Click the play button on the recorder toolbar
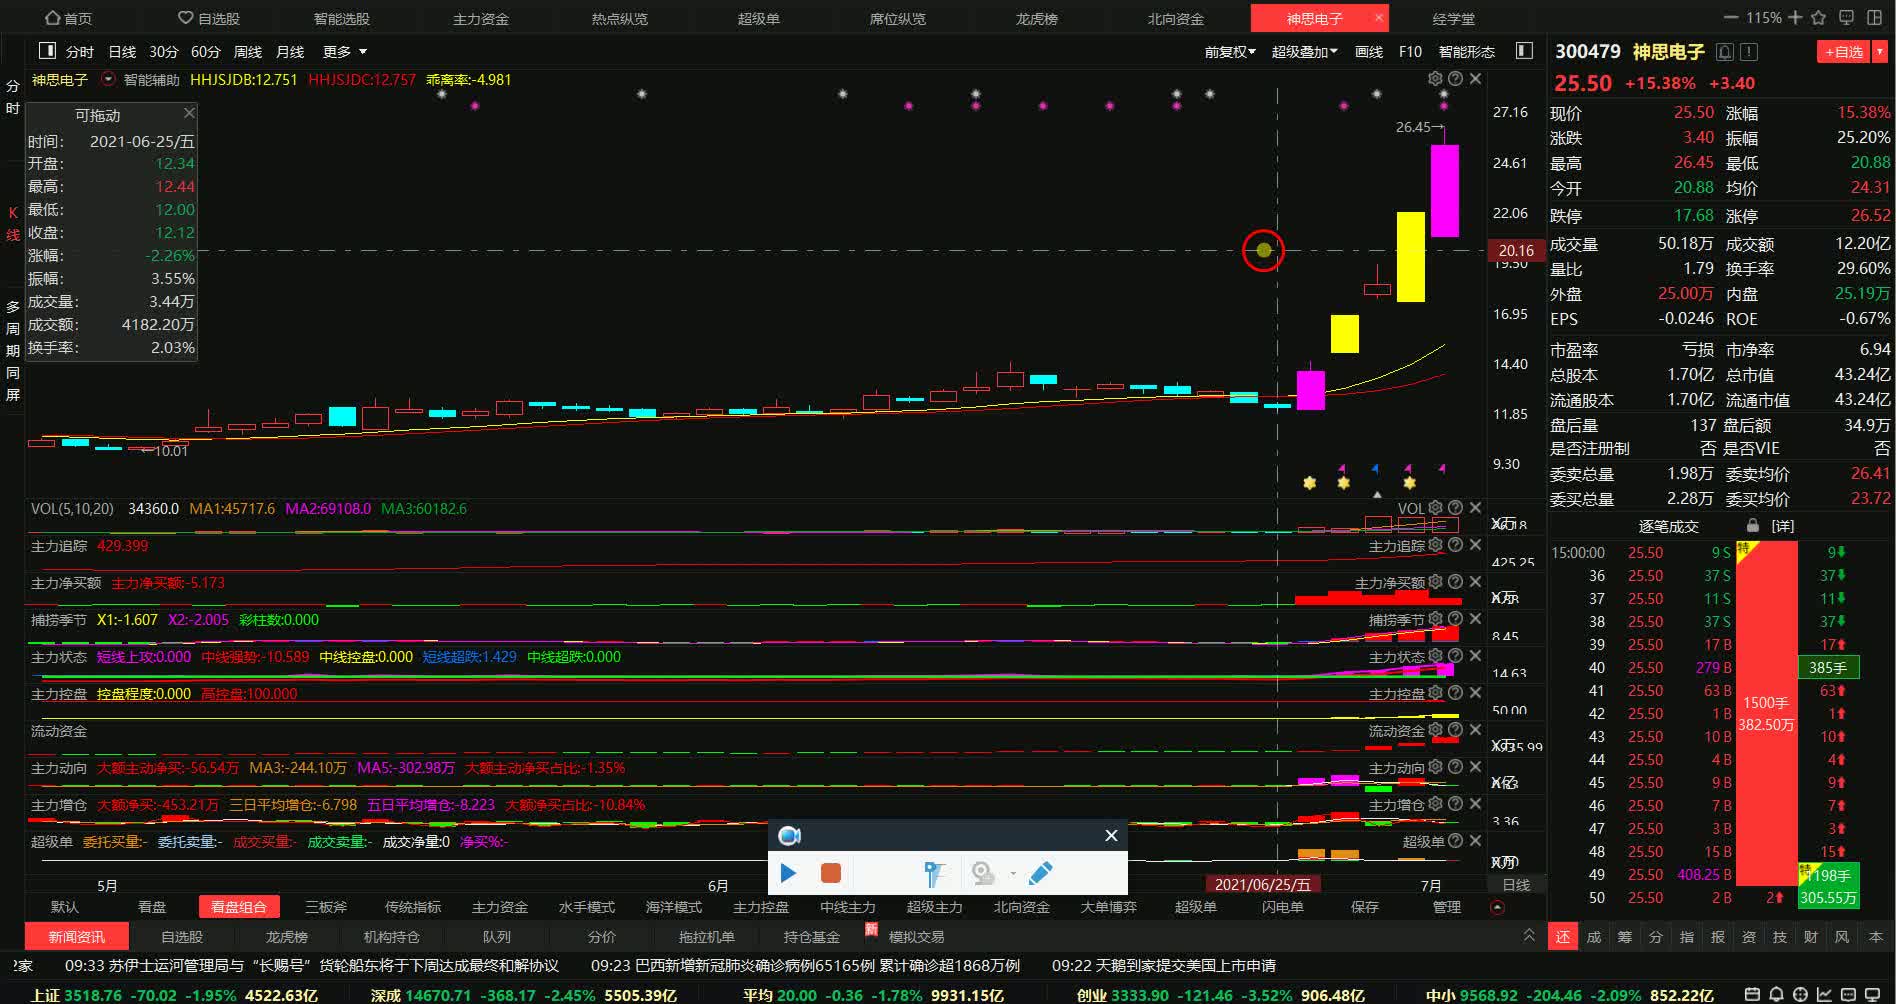1896x1004 pixels. 788,873
